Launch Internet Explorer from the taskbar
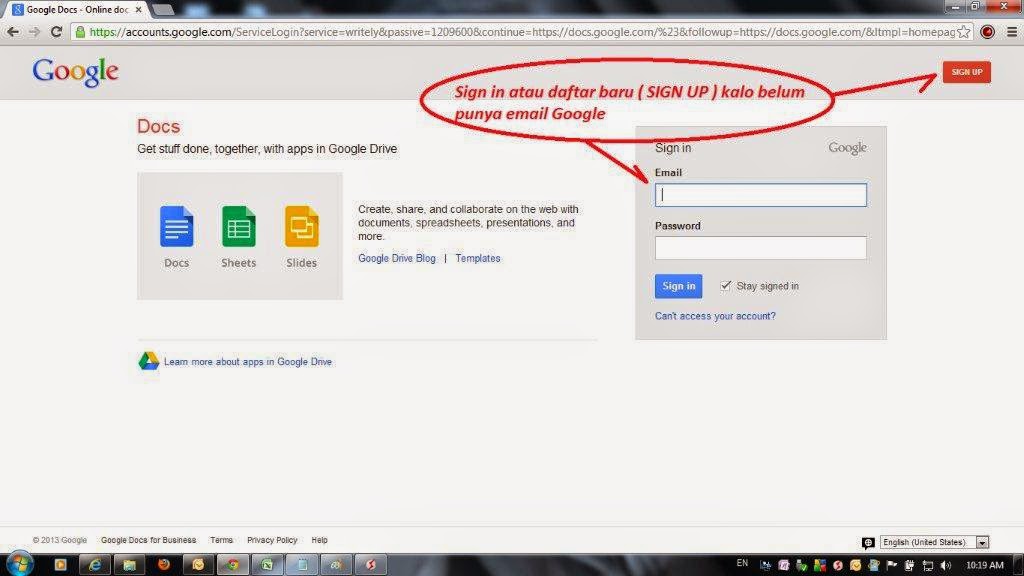Image resolution: width=1024 pixels, height=576 pixels. [95, 564]
